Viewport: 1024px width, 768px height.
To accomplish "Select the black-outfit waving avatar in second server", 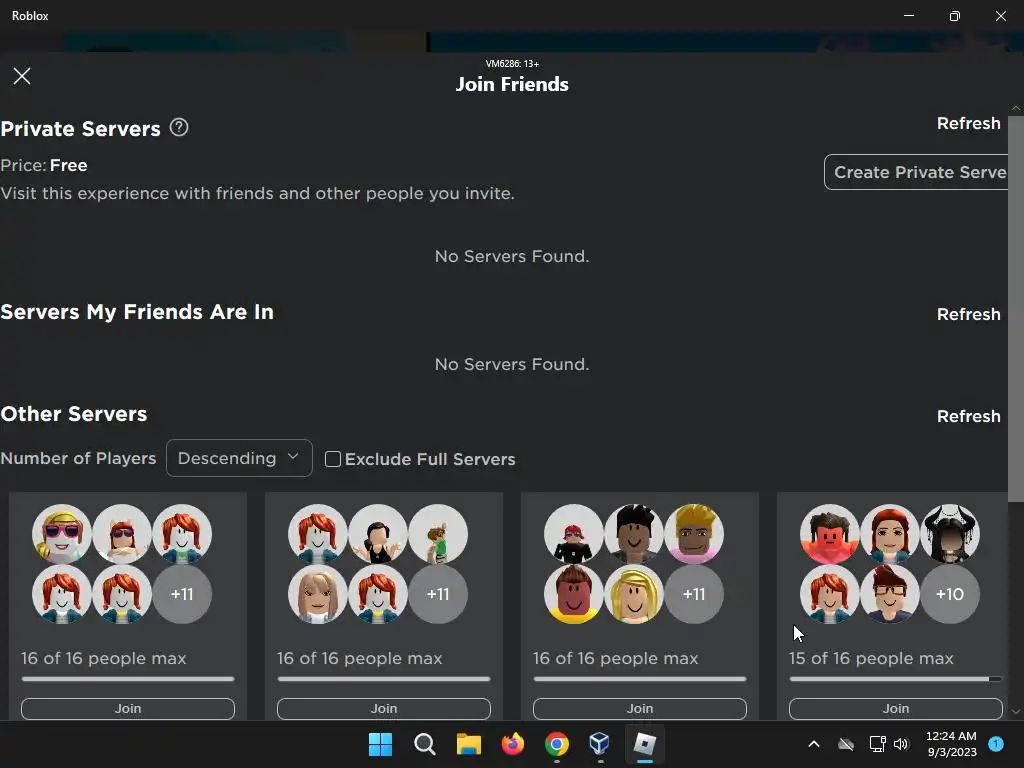I will [x=378, y=534].
